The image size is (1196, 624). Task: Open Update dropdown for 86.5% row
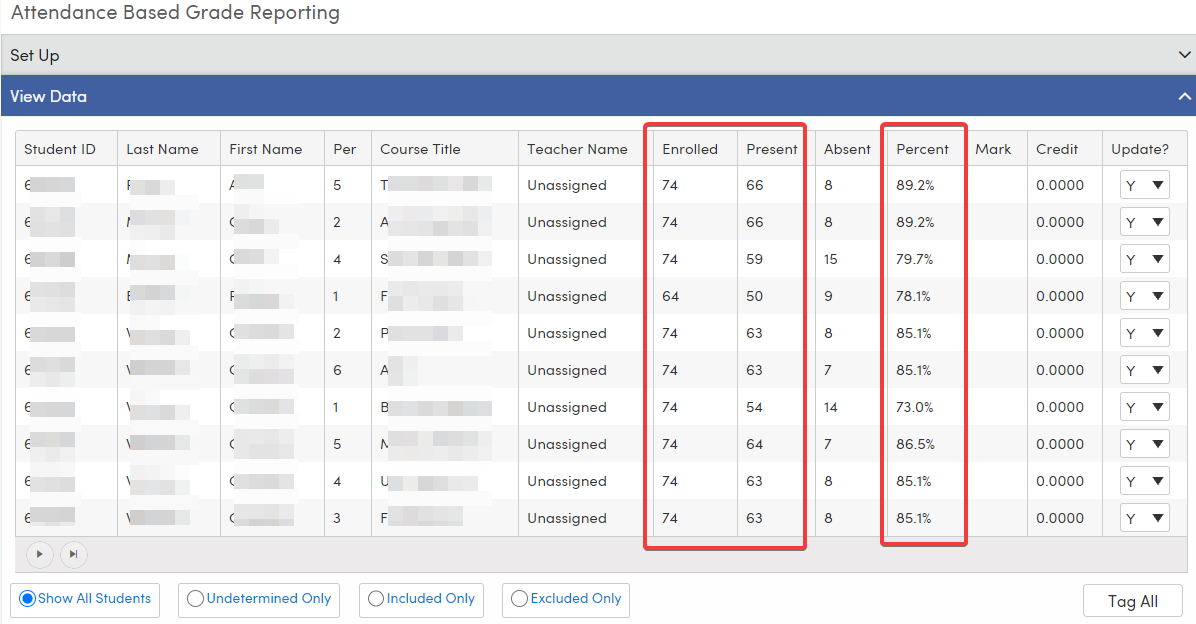point(1144,444)
